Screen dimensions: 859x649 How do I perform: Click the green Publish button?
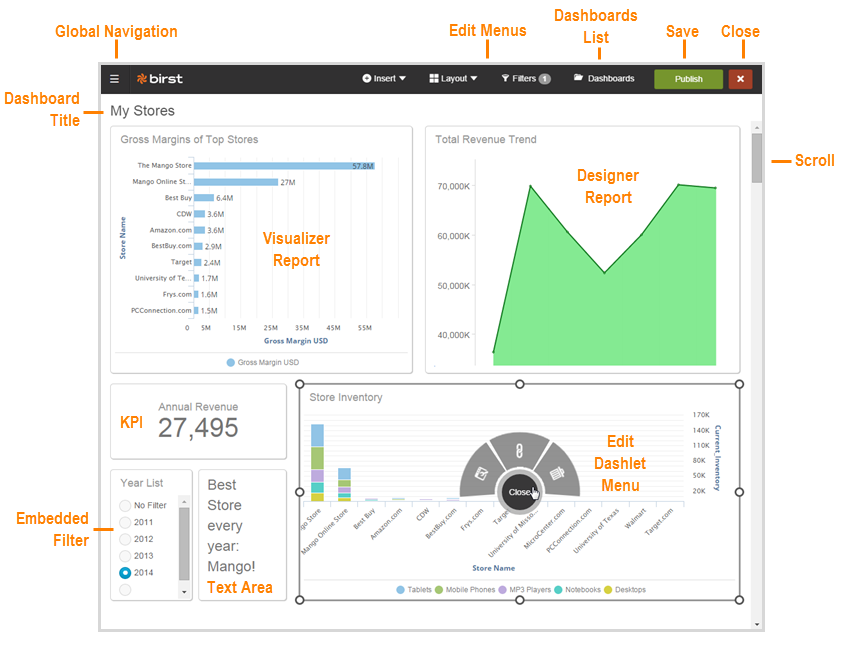tap(688, 79)
